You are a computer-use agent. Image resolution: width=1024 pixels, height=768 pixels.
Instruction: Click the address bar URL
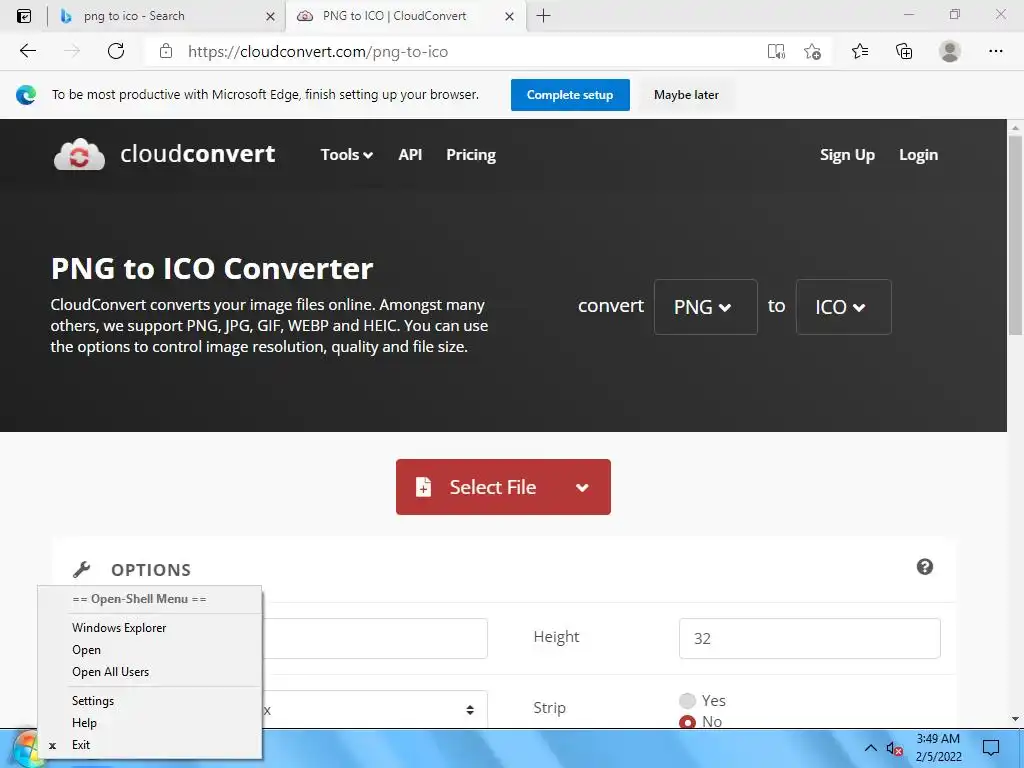click(x=317, y=52)
